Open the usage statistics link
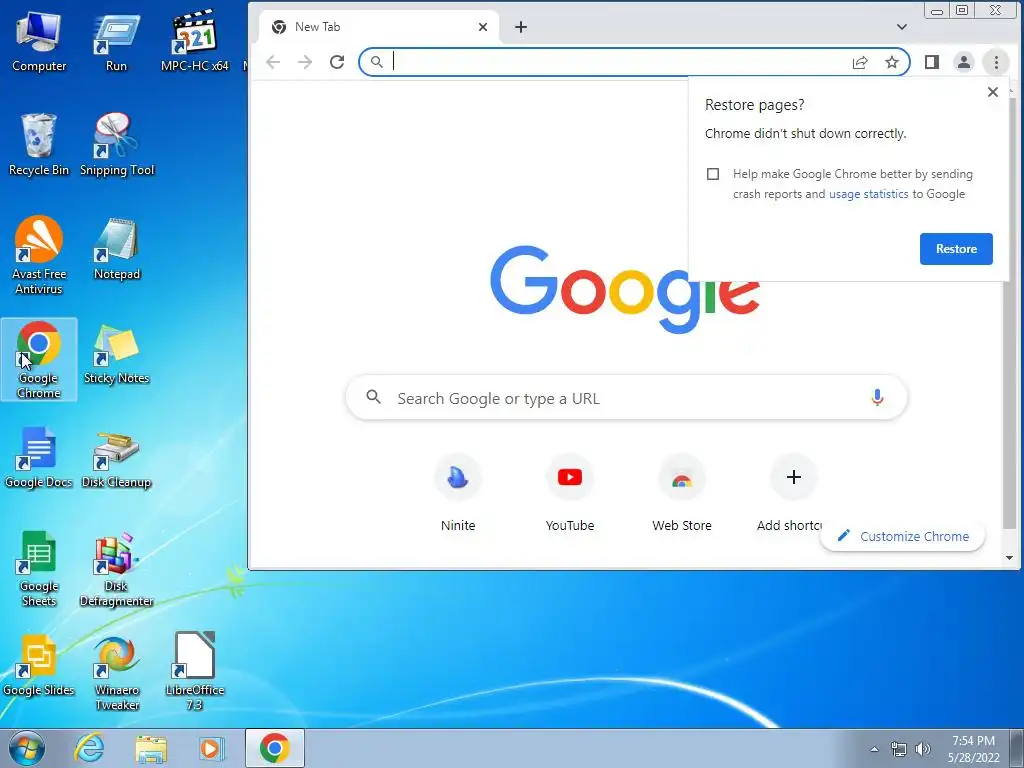1024x768 pixels. pos(869,194)
